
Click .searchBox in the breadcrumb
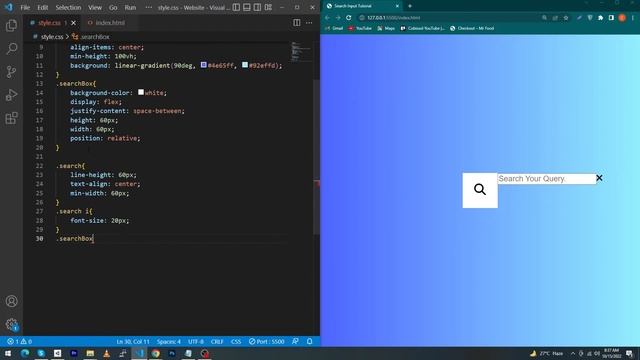(95, 37)
